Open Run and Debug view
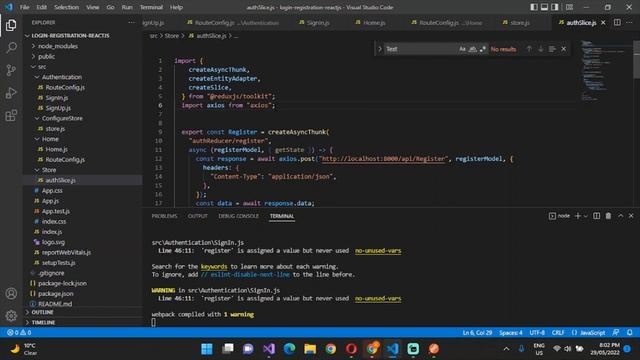Image resolution: width=640 pixels, height=360 pixels. coord(11,93)
